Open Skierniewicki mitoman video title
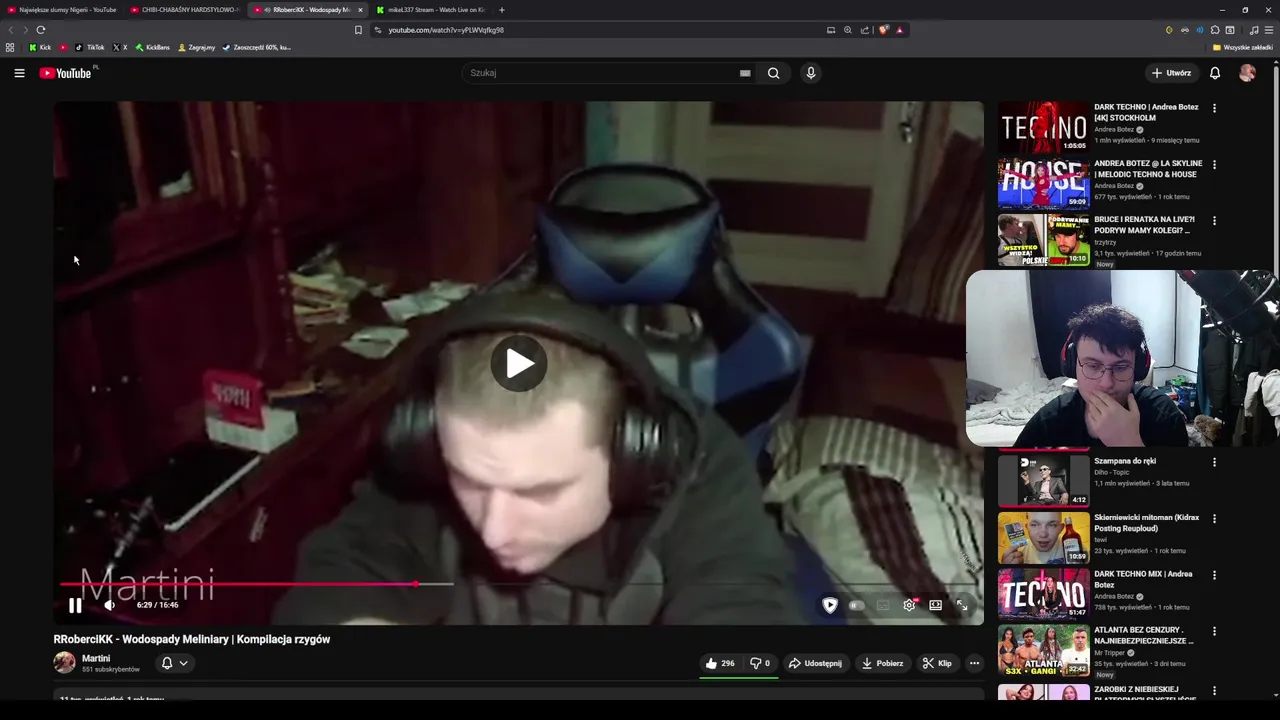The width and height of the screenshot is (1280, 720). coord(1146,523)
